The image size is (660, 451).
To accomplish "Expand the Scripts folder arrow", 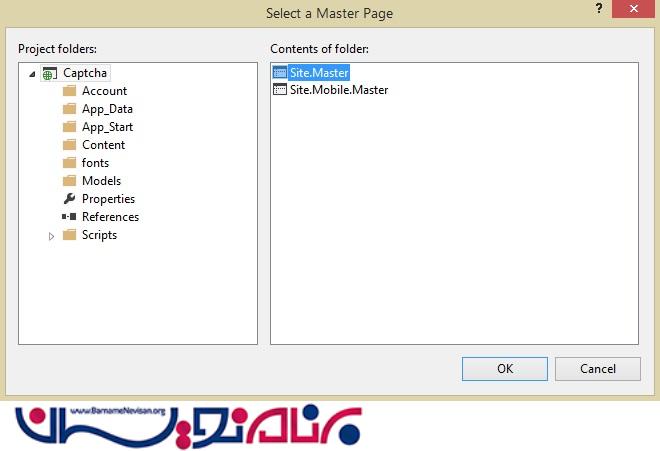I will pyautogui.click(x=52, y=236).
